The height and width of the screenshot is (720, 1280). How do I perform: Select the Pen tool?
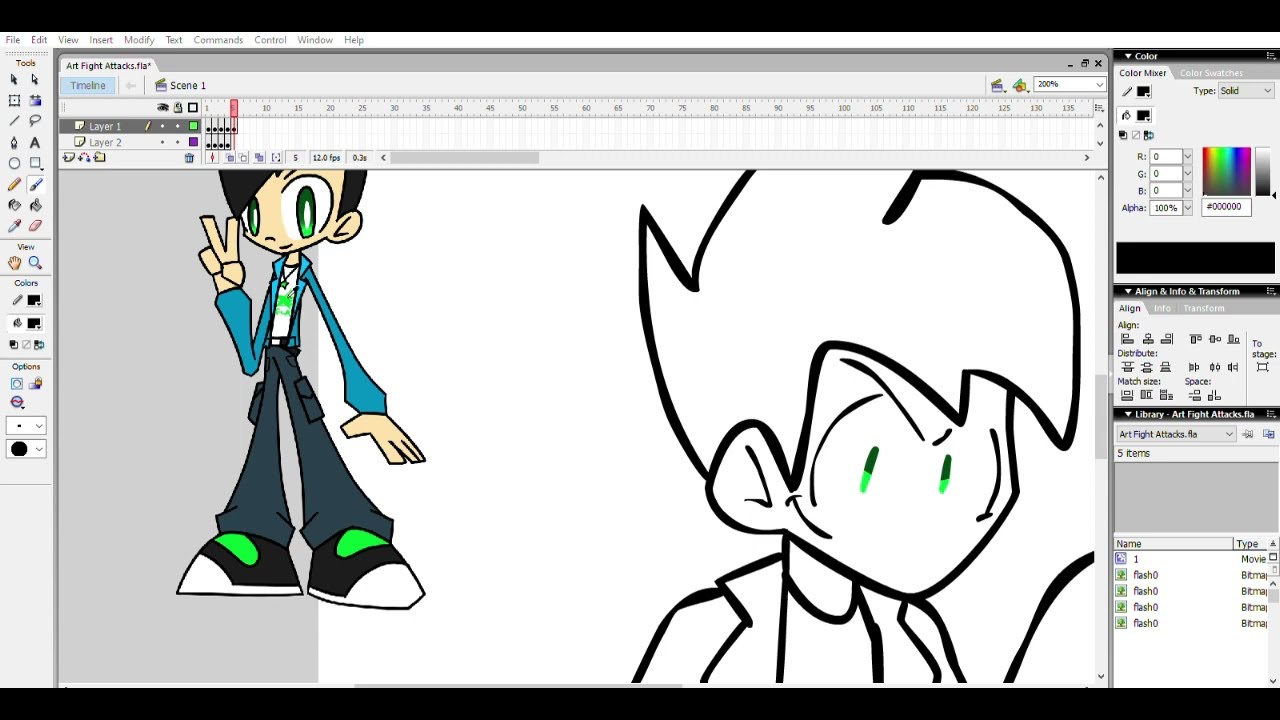point(14,142)
